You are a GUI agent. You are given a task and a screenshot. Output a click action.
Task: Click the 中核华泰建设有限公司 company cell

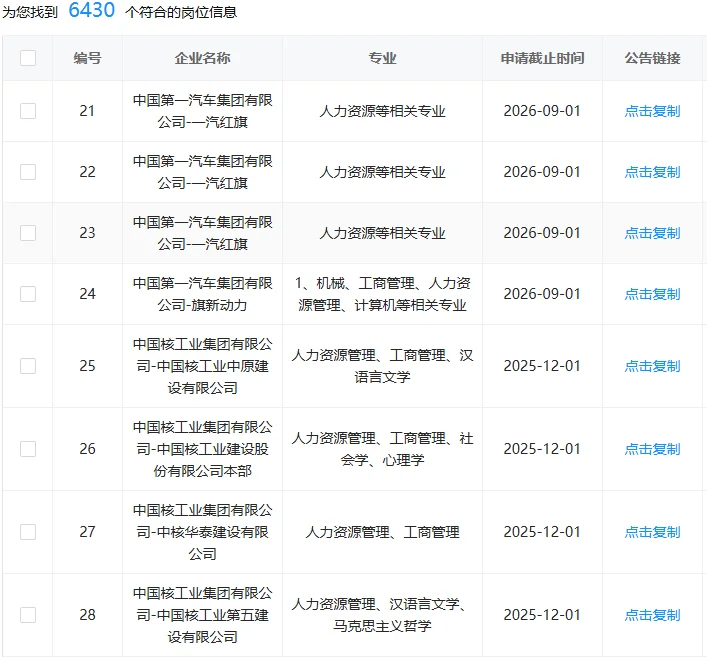202,532
